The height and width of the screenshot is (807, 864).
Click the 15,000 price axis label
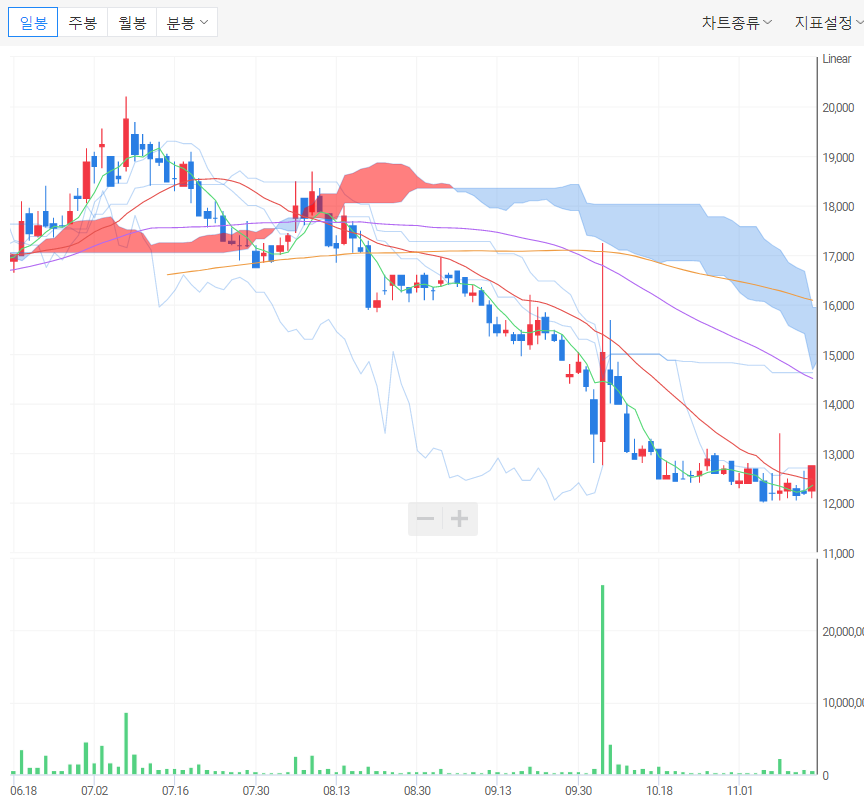coord(838,355)
